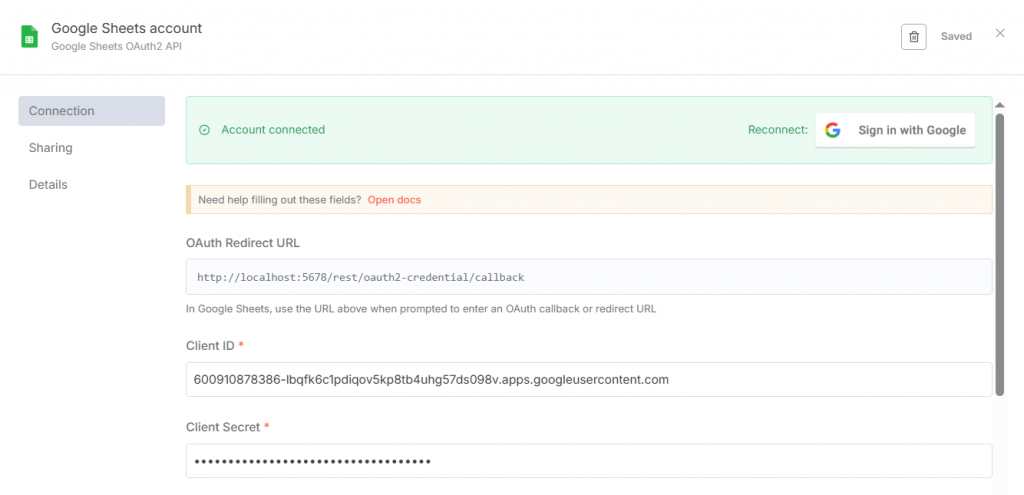The height and width of the screenshot is (495, 1024).
Task: Click the vertical scrollbar thumb
Action: pos(999,255)
